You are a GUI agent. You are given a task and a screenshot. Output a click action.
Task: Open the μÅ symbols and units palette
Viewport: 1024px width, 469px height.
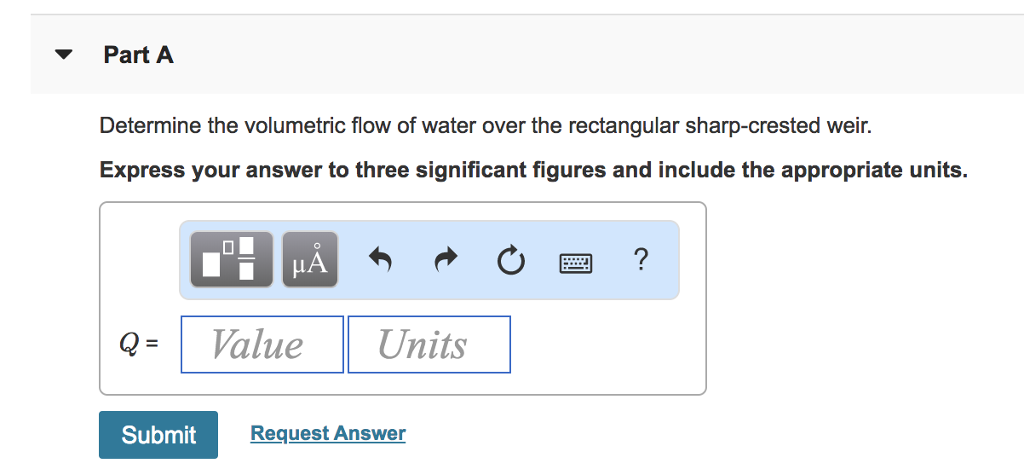[310, 259]
